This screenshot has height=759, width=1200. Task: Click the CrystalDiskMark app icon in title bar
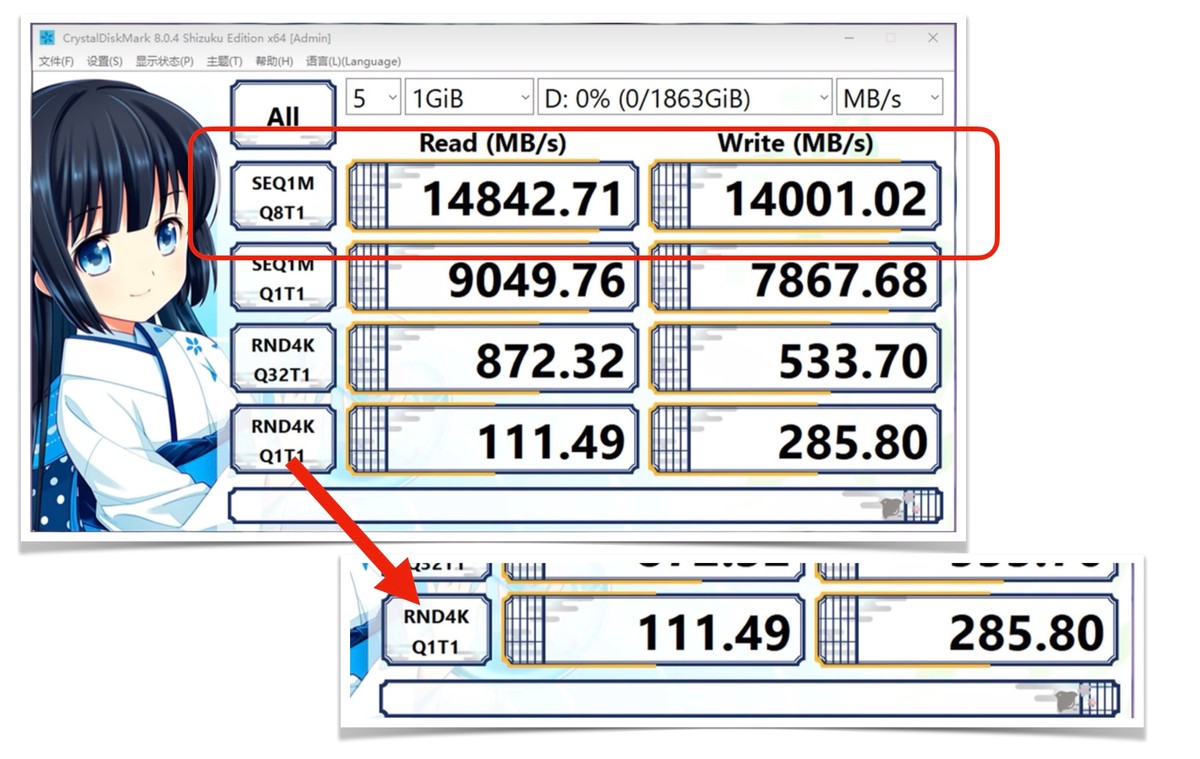47,38
